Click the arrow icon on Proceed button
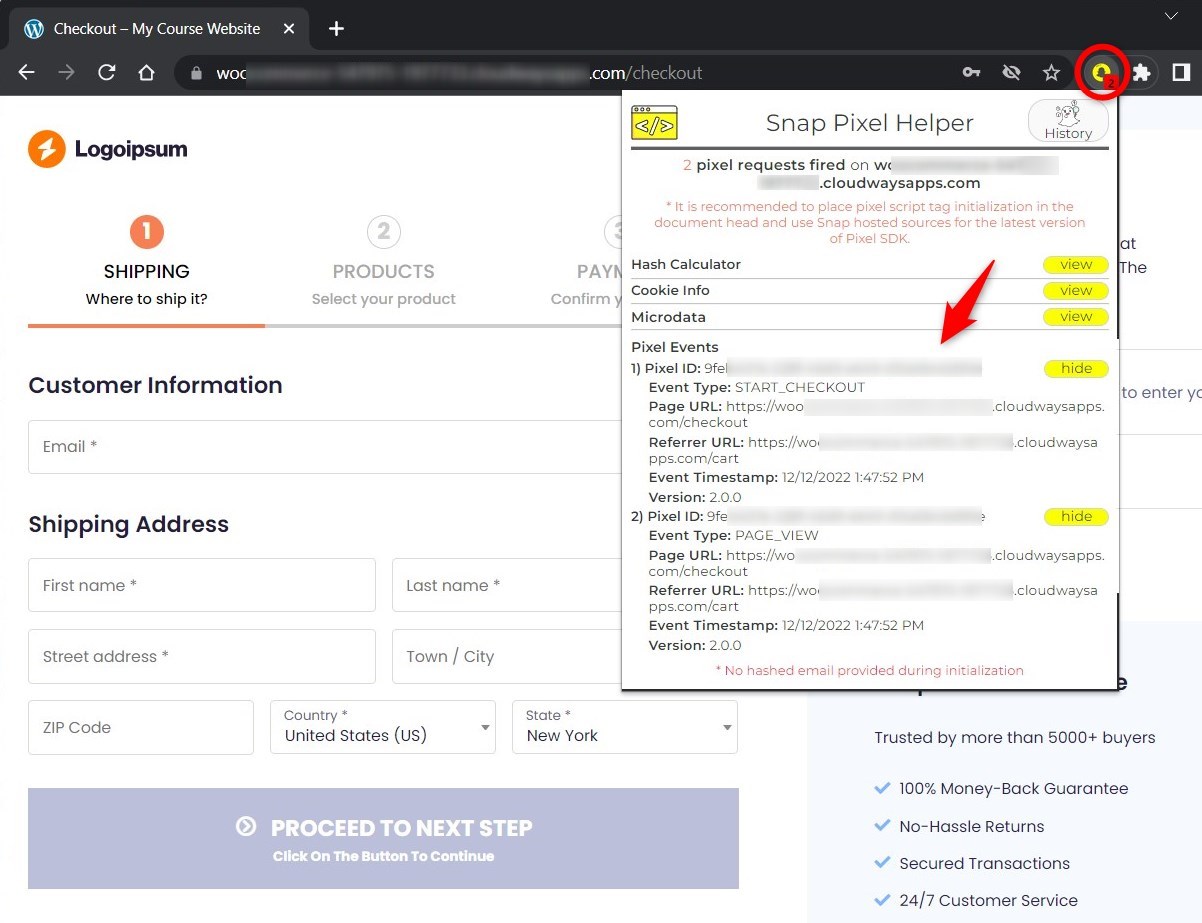This screenshot has height=923, width=1202. 246,826
